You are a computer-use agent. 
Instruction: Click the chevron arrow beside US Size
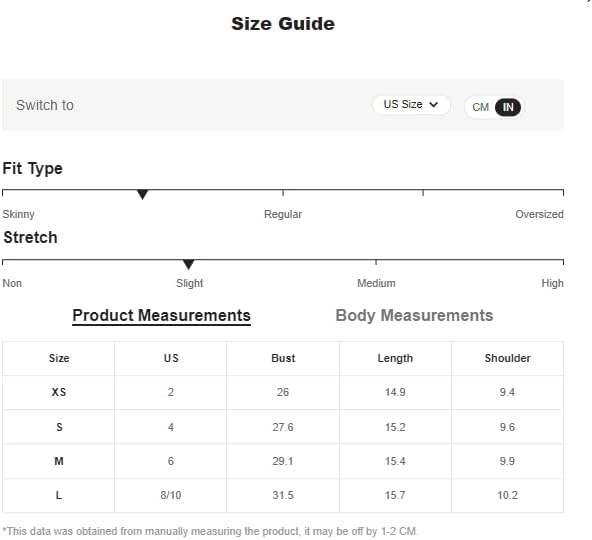point(434,105)
